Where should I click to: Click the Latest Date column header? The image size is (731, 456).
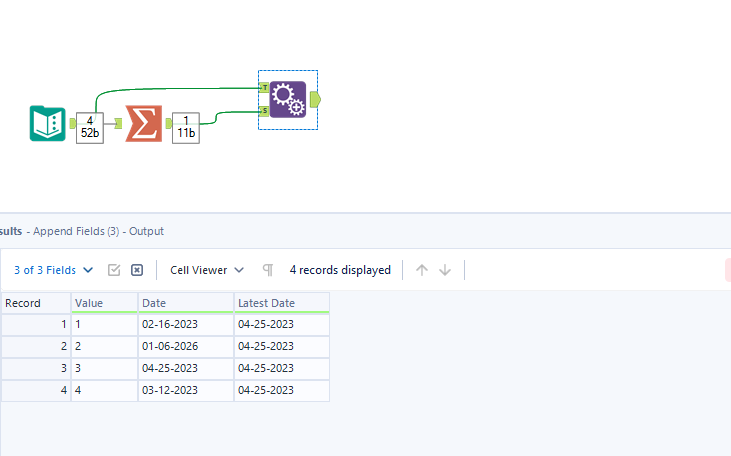point(282,303)
